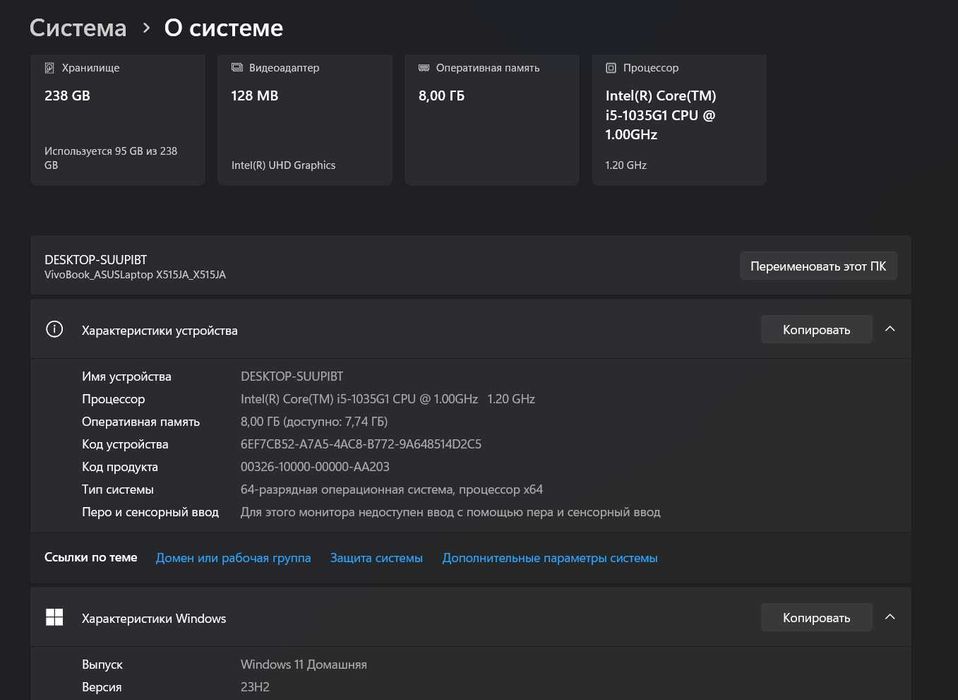
Task: Select the Процессор value Intel Core i5-1035G1 row
Action: [x=388, y=399]
